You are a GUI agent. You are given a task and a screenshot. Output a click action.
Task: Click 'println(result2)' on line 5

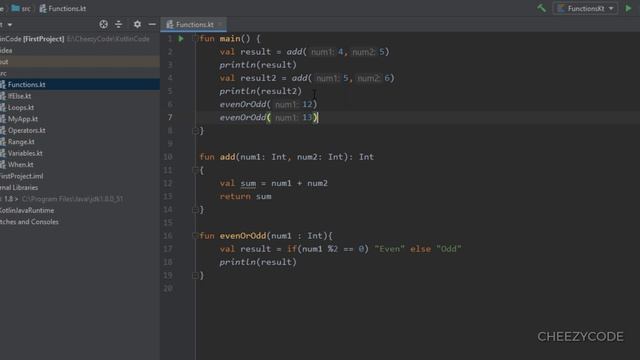coord(260,91)
